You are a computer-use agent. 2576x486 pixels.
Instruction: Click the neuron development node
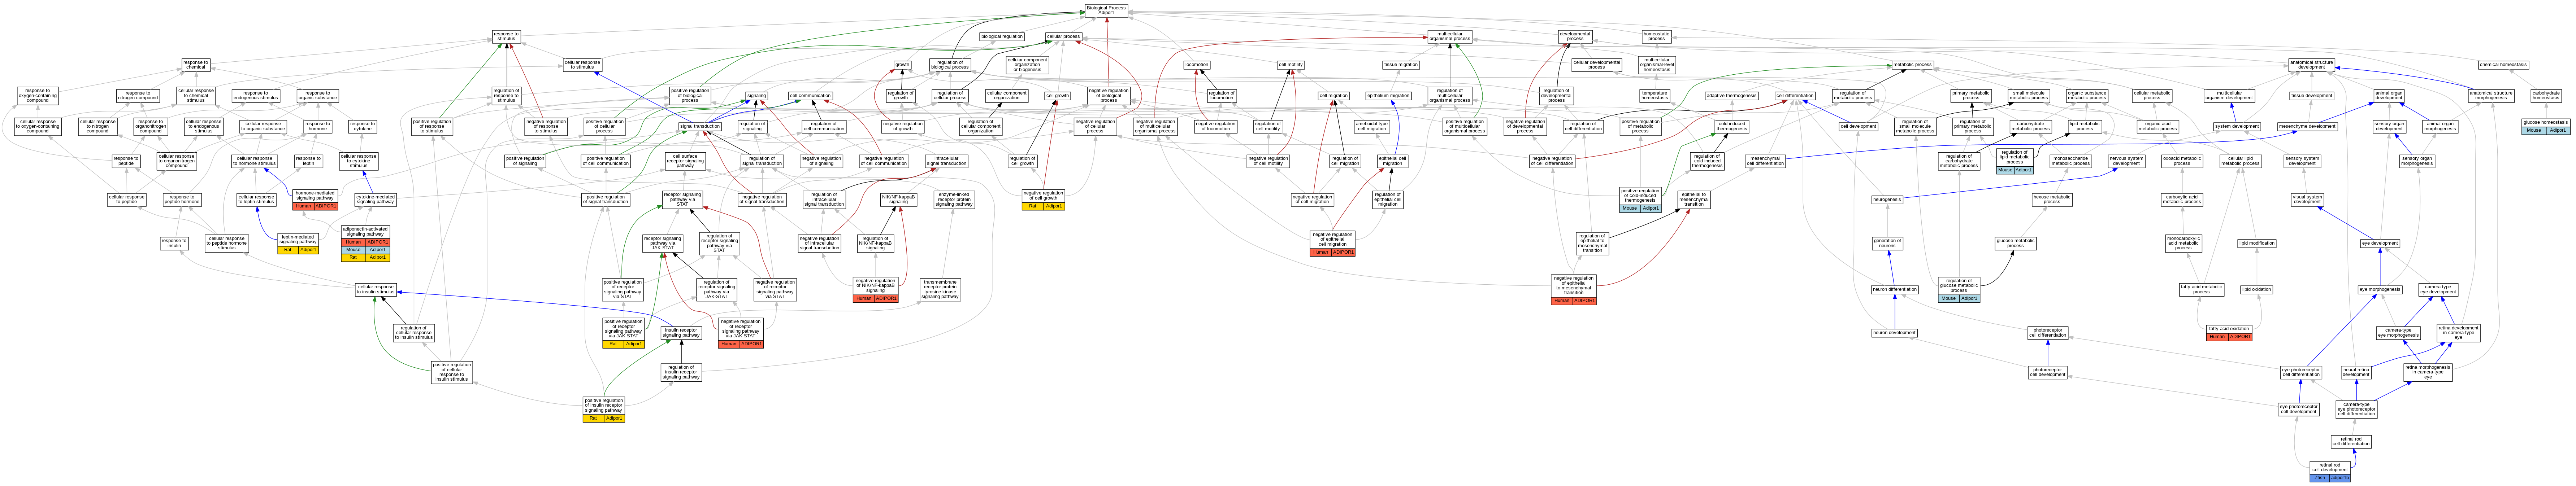coord(1894,333)
